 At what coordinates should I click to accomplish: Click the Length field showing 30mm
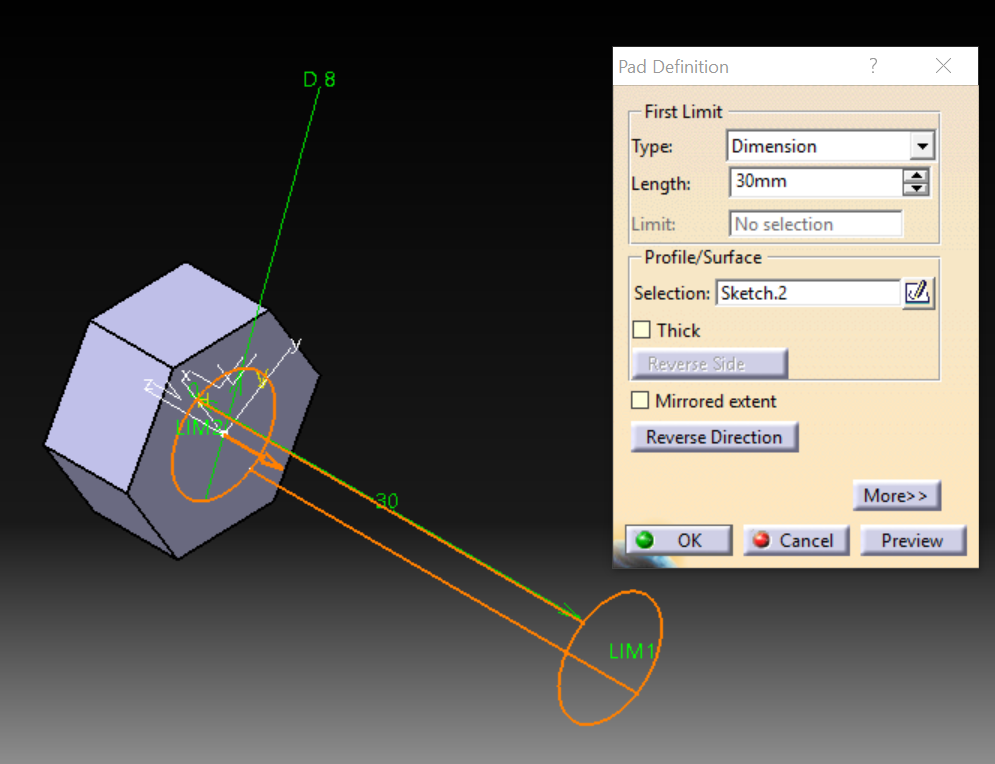pos(814,183)
